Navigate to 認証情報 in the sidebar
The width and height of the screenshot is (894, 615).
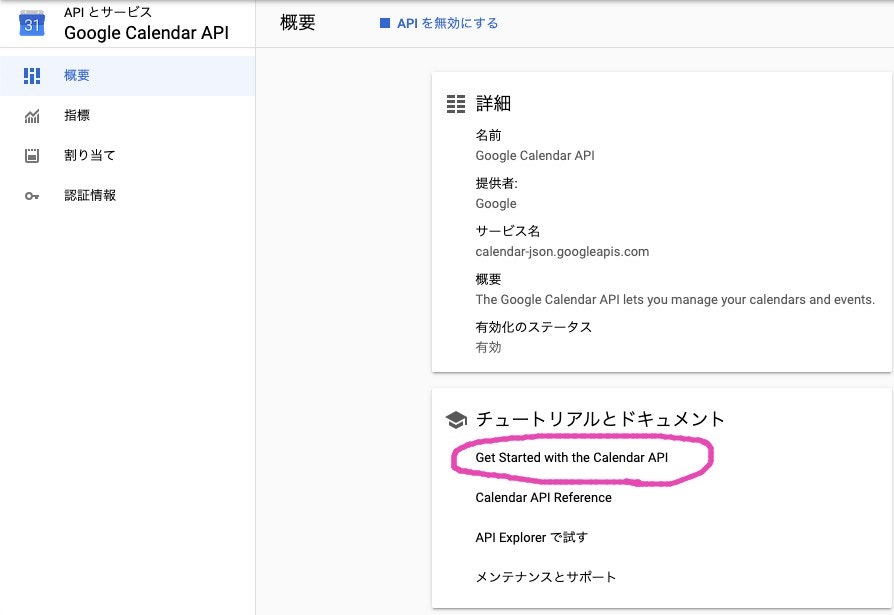coord(128,196)
